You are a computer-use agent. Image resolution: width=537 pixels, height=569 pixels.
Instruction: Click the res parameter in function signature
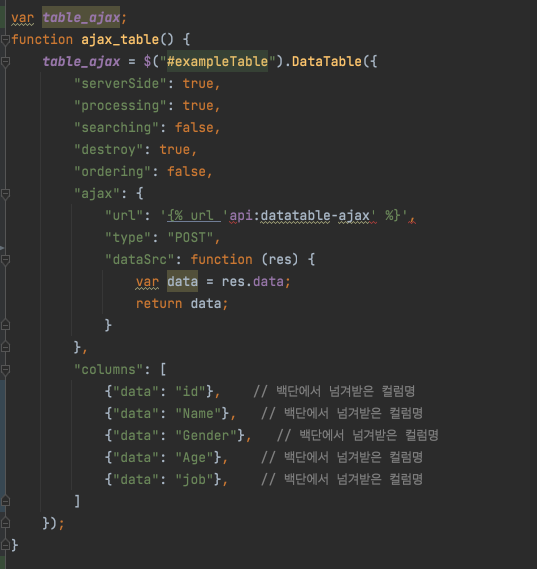pyautogui.click(x=280, y=259)
